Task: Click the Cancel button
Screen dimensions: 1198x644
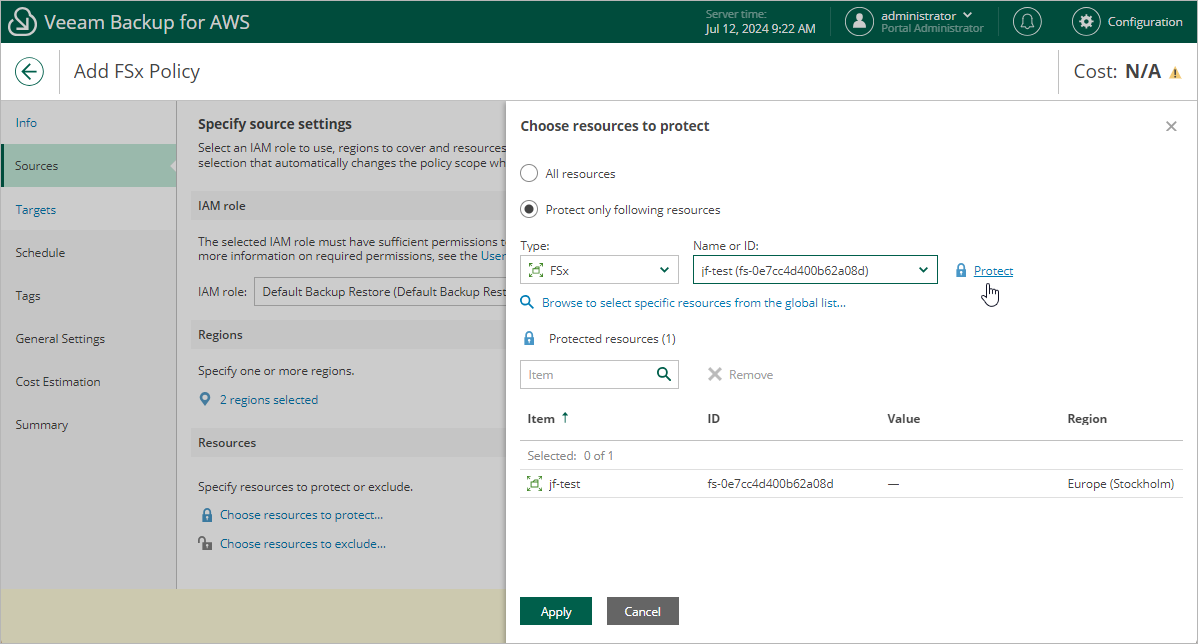Action: [643, 611]
